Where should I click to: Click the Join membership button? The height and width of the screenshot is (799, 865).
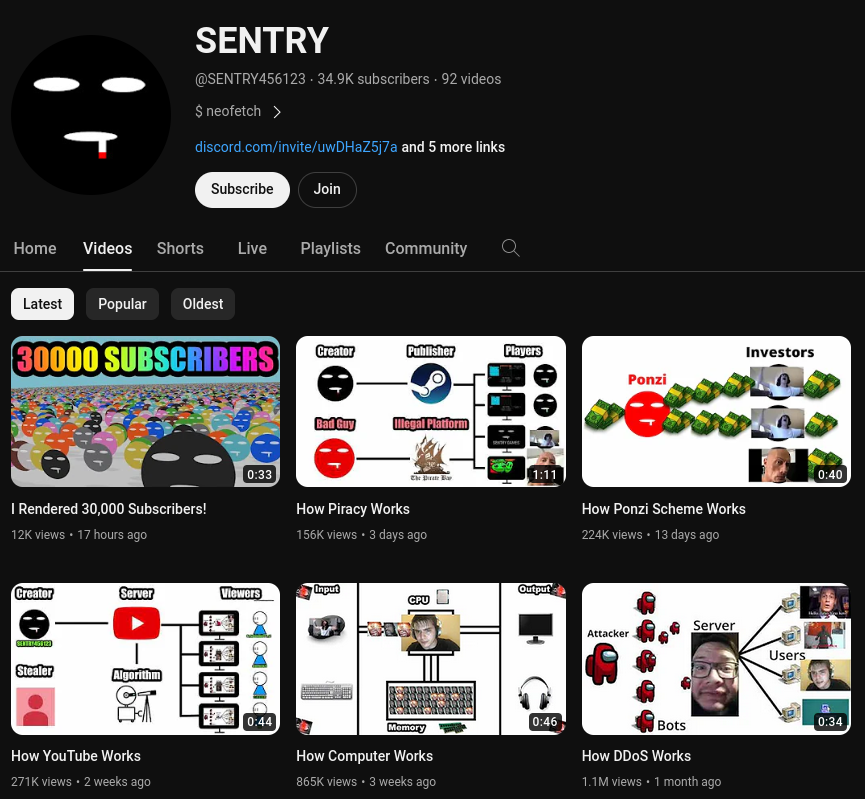[x=327, y=190]
